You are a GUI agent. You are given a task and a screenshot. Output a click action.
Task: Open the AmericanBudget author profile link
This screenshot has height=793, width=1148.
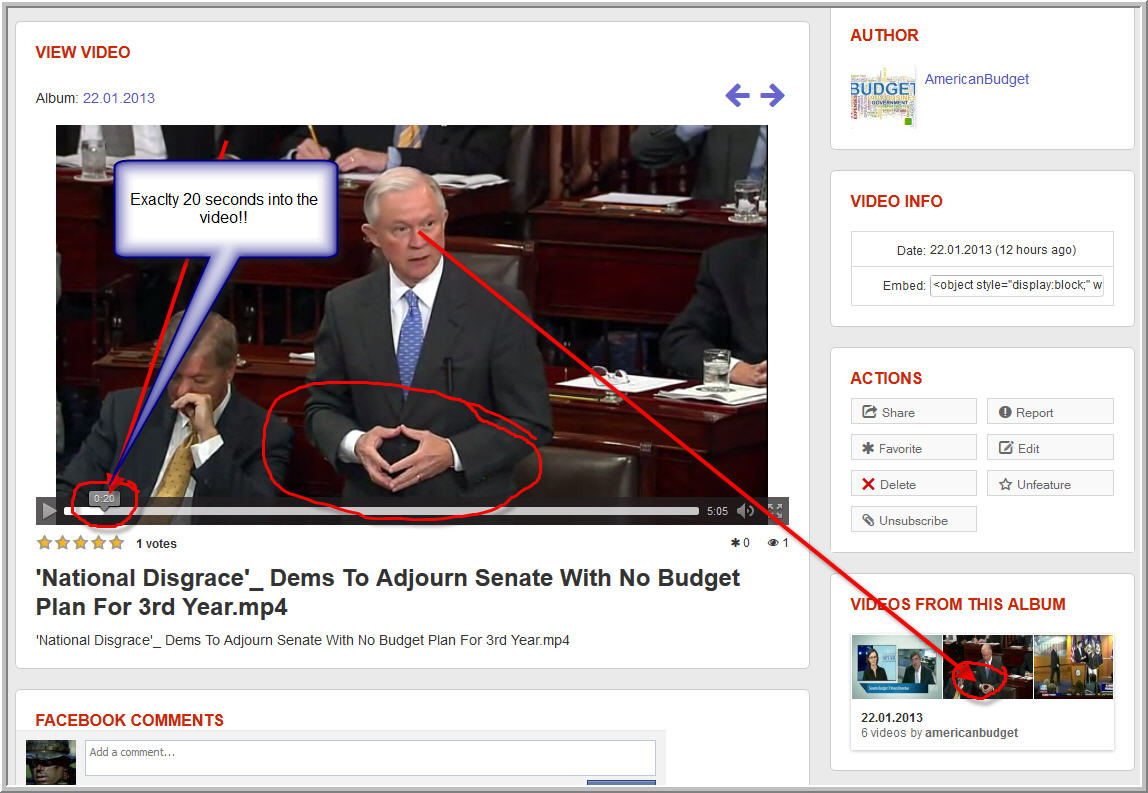coord(977,79)
